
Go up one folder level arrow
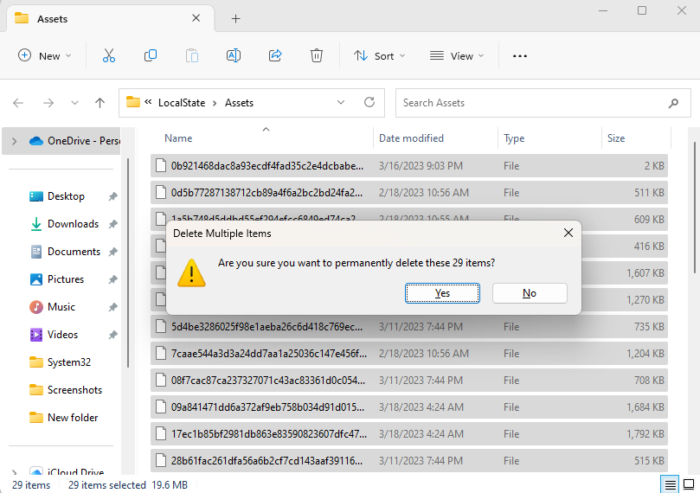(99, 102)
